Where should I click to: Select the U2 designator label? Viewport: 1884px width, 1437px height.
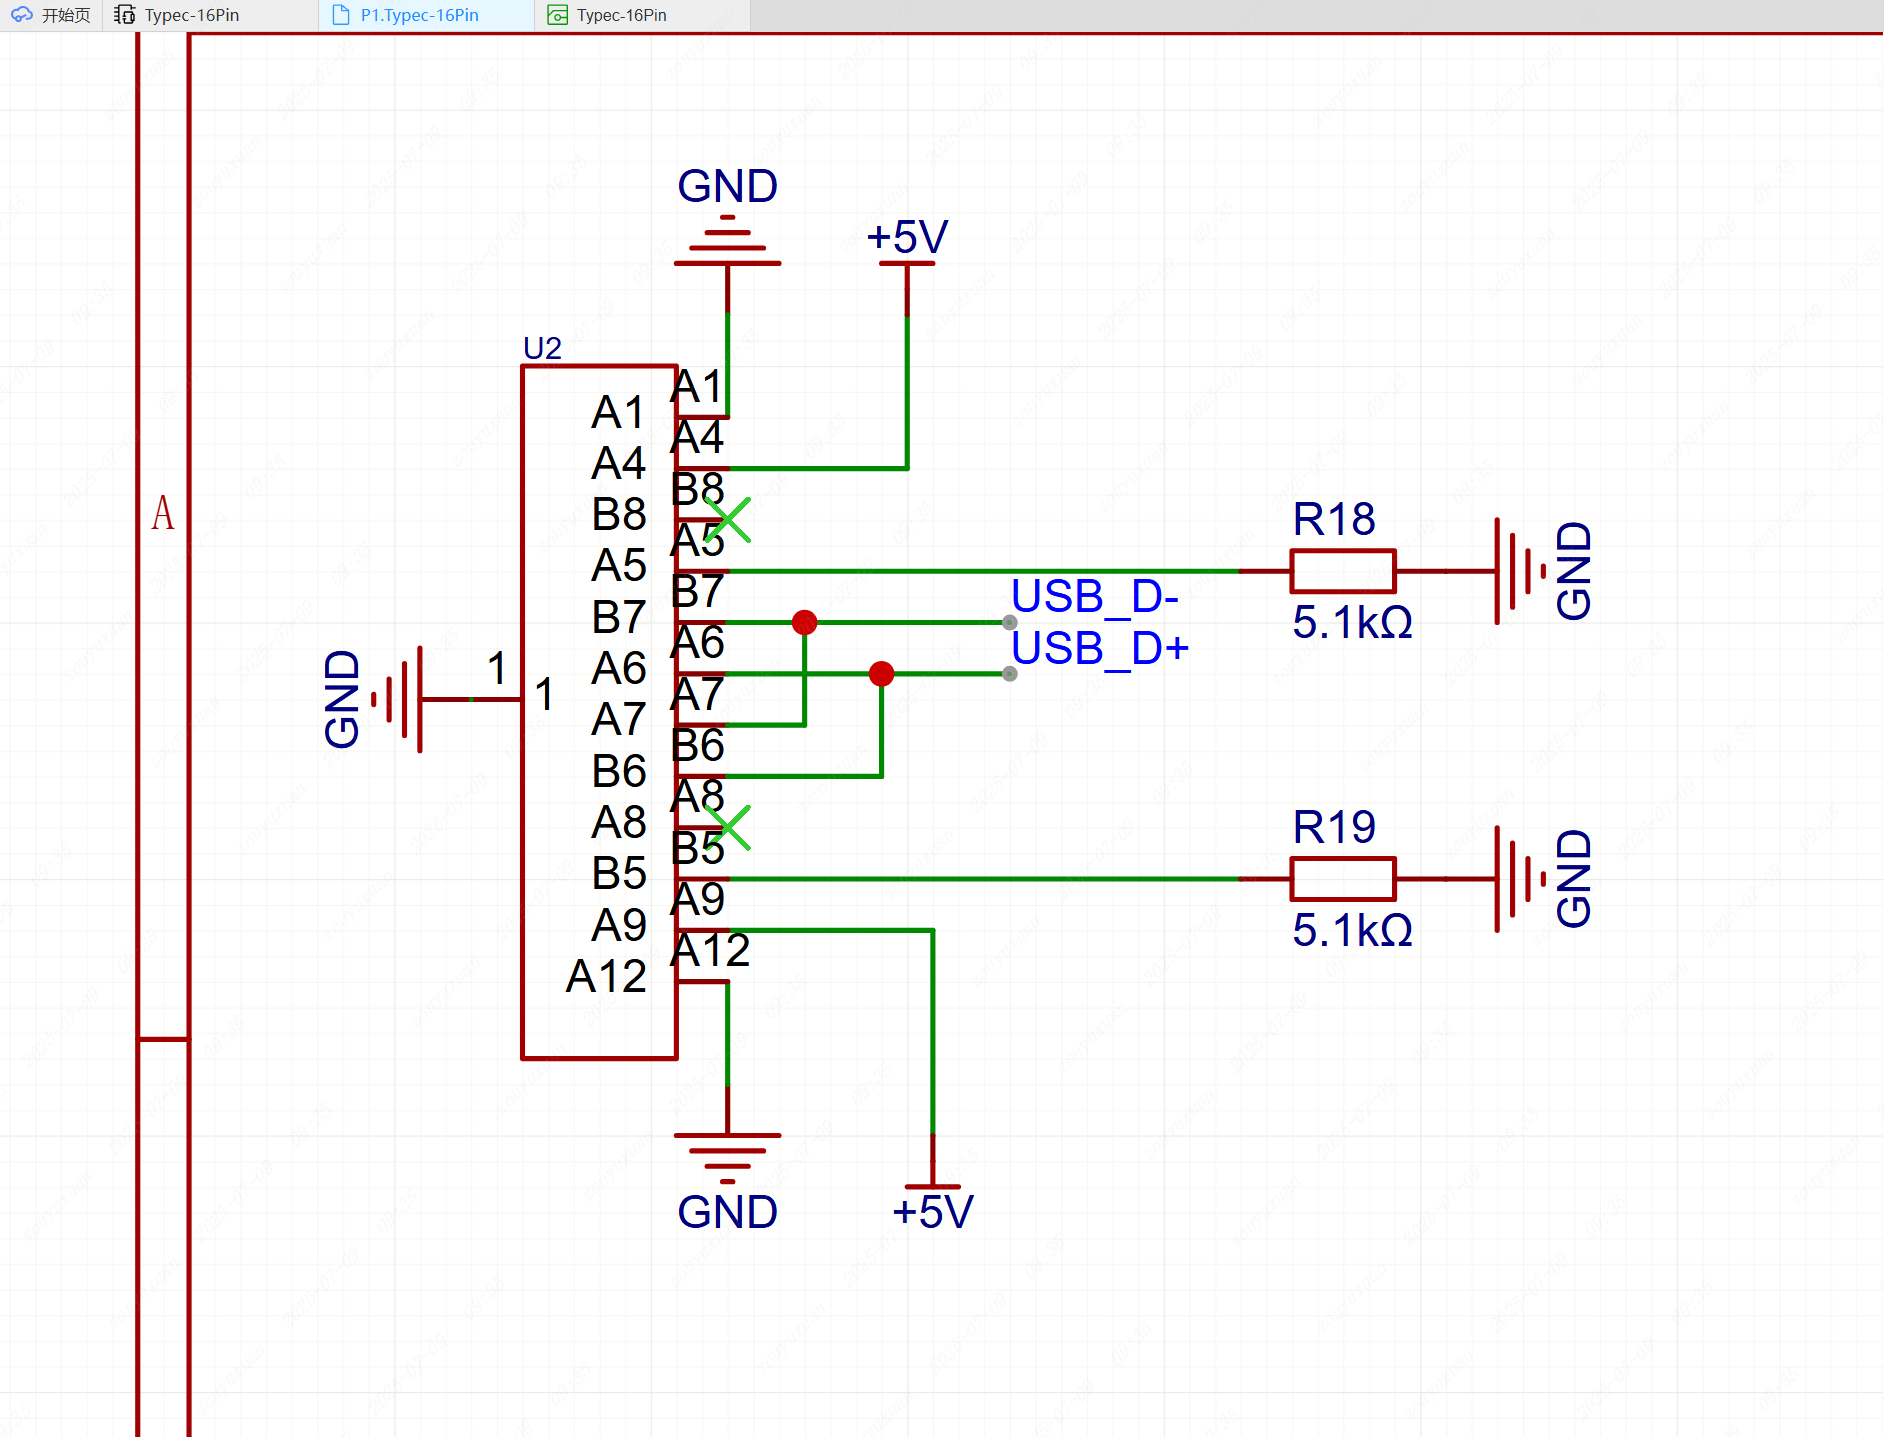point(542,348)
